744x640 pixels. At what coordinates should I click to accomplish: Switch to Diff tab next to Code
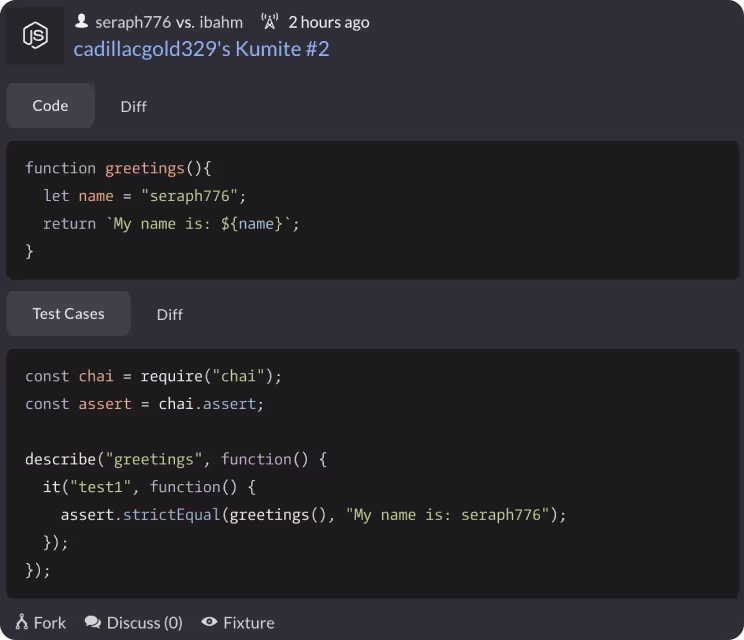[134, 107]
